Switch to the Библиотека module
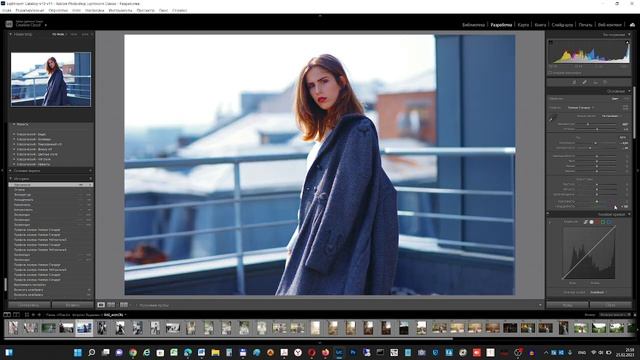This screenshot has height=360, width=640. click(473, 25)
